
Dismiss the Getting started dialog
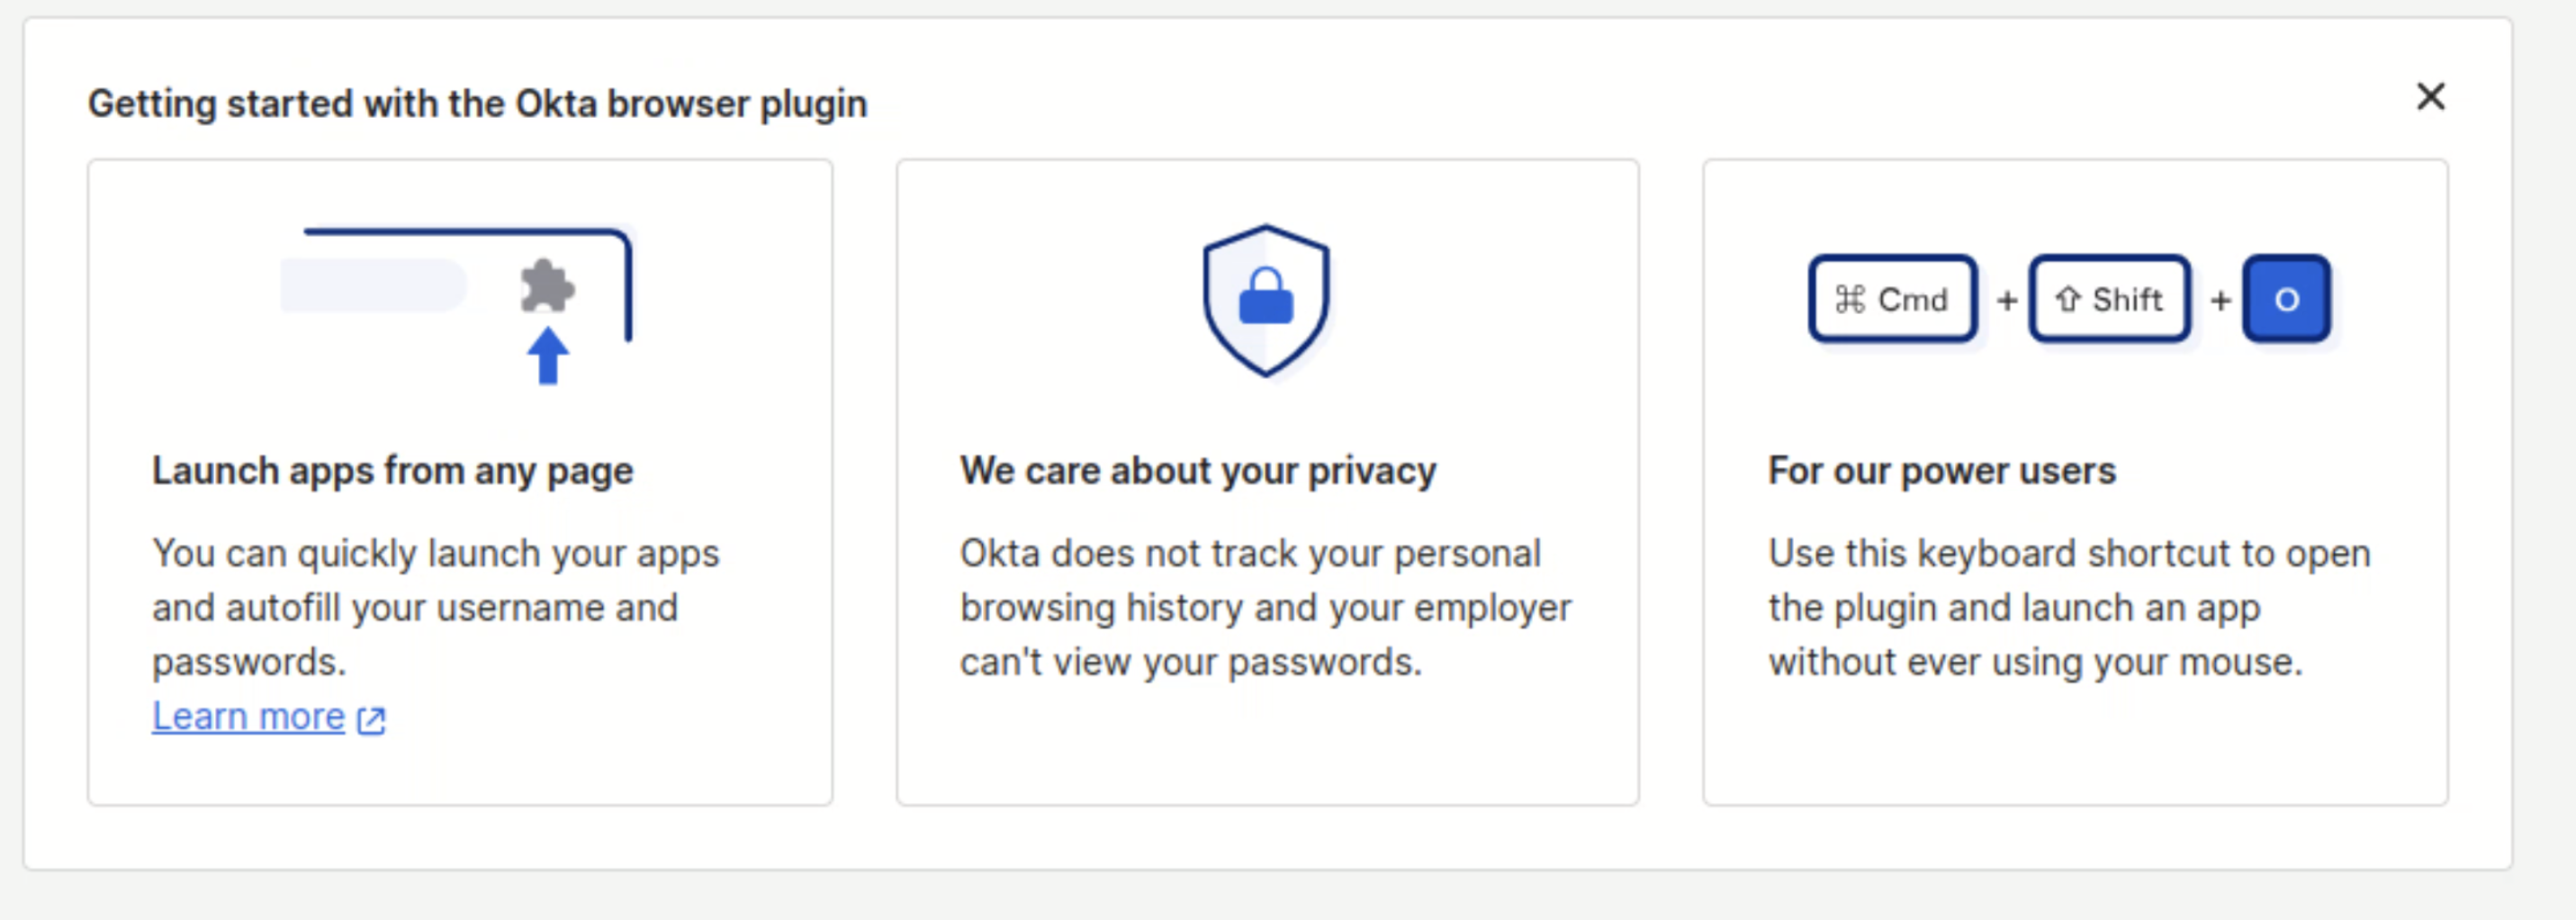tap(2431, 97)
